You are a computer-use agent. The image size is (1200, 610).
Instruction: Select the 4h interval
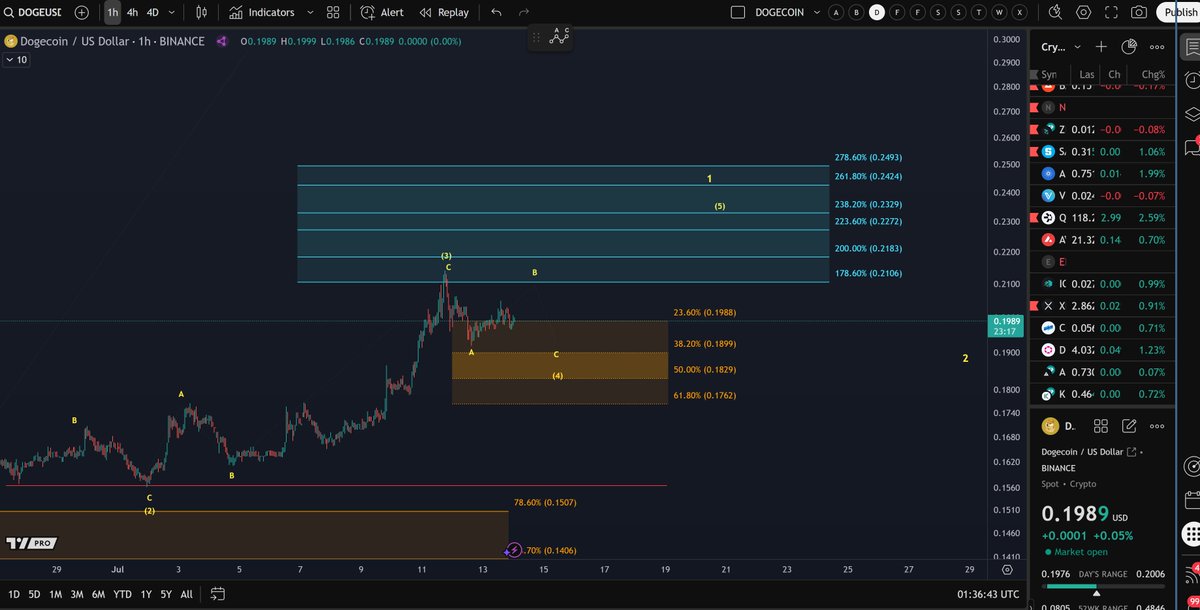click(x=132, y=12)
